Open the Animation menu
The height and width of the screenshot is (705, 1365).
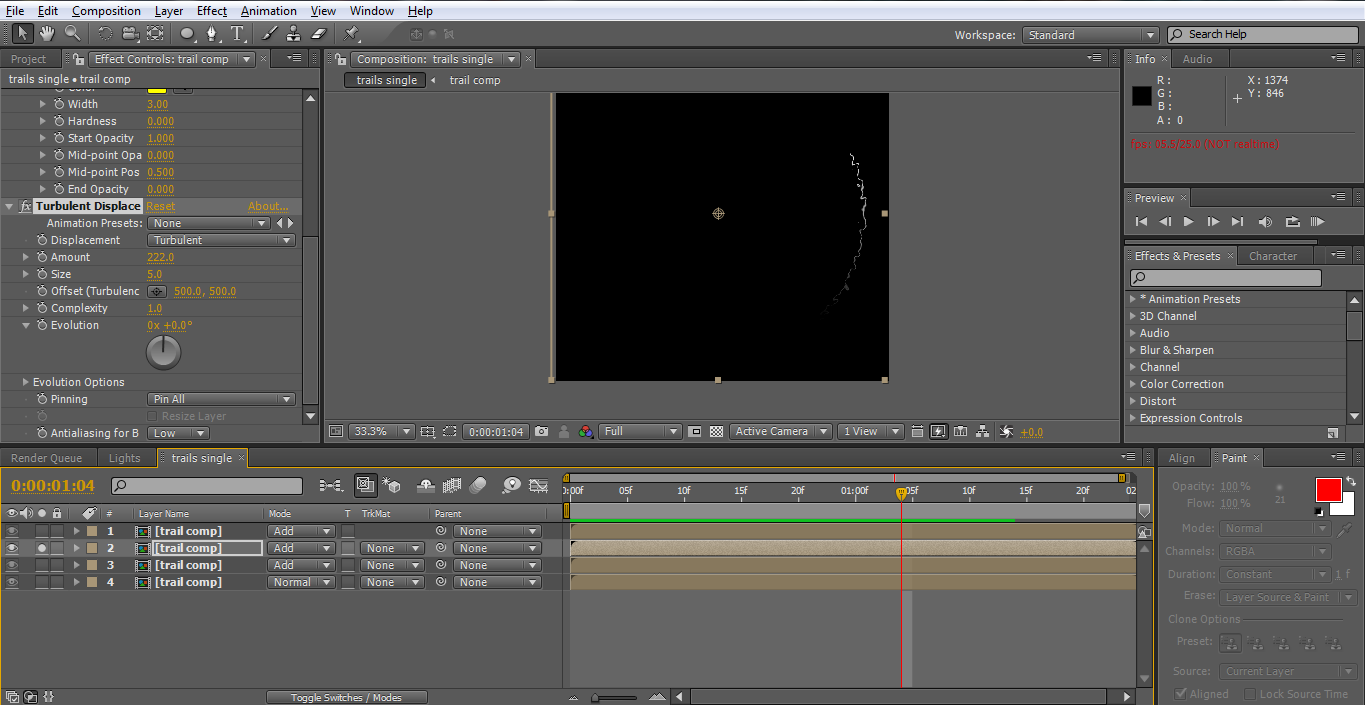269,11
